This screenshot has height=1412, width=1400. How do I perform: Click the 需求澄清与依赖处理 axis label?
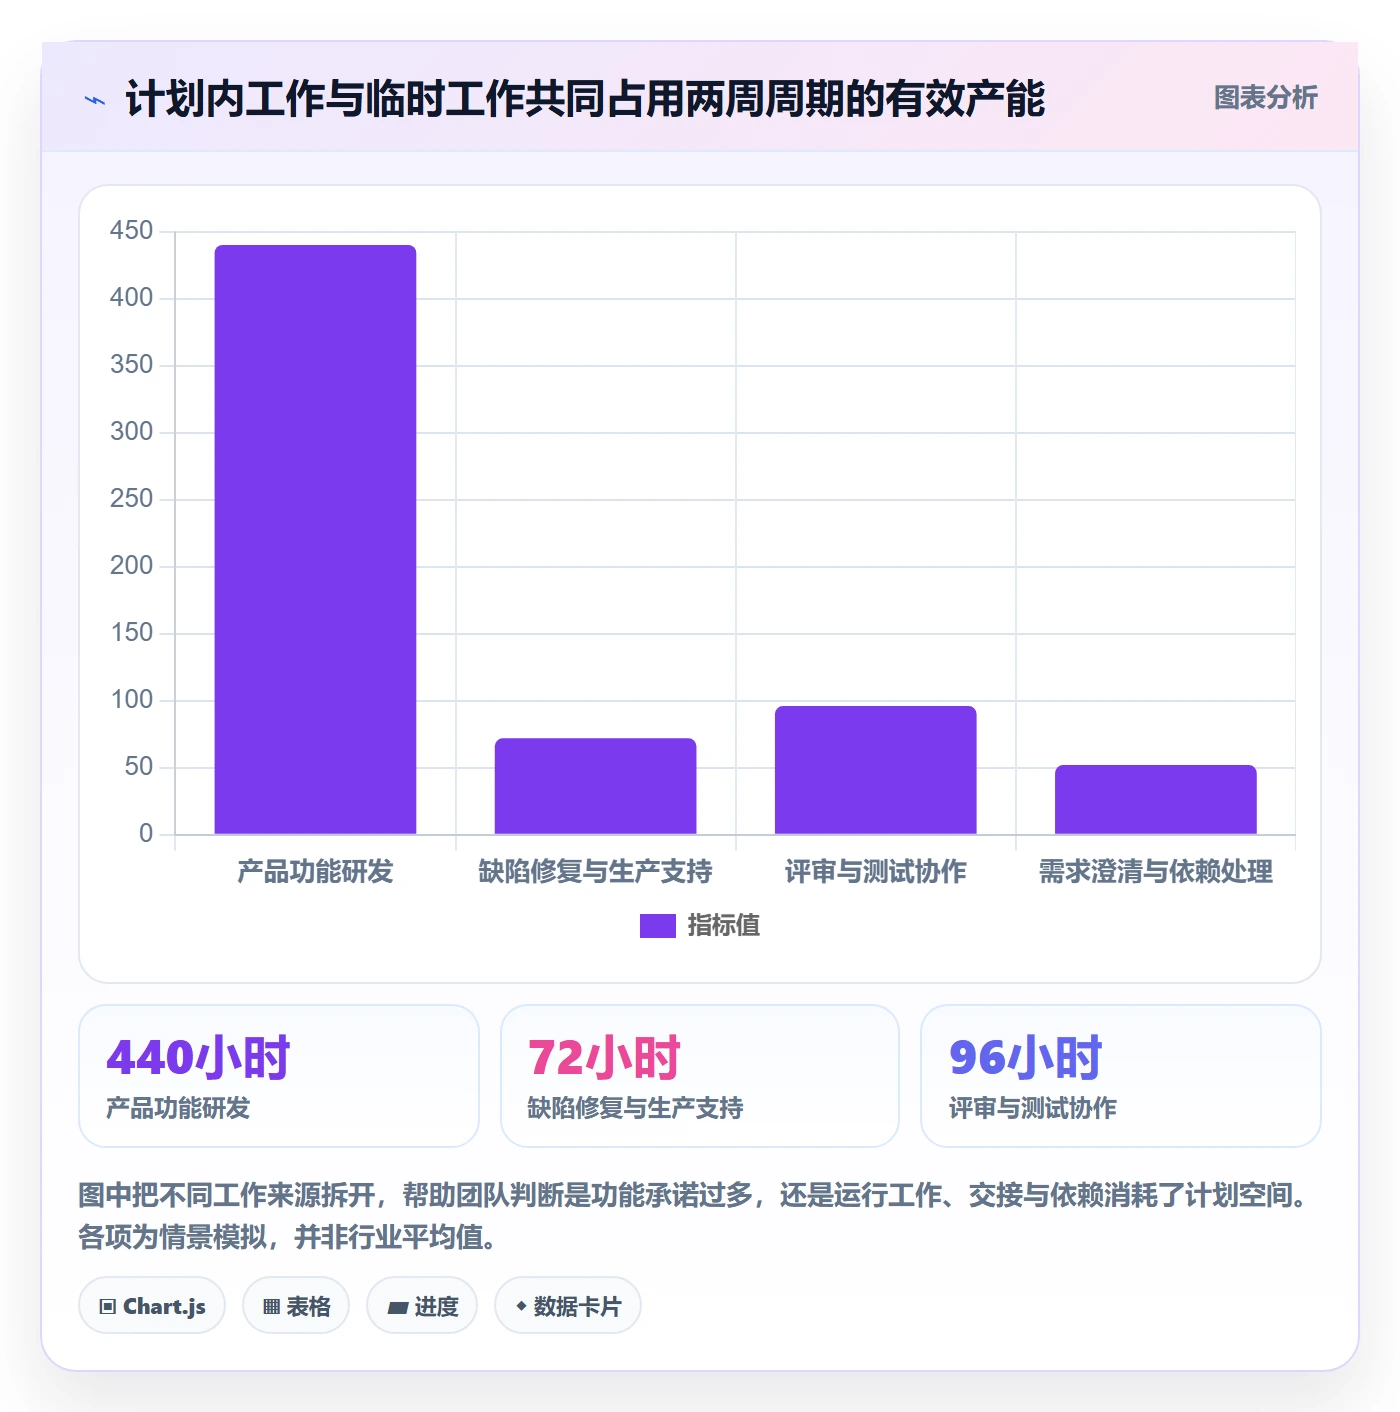(x=1155, y=872)
